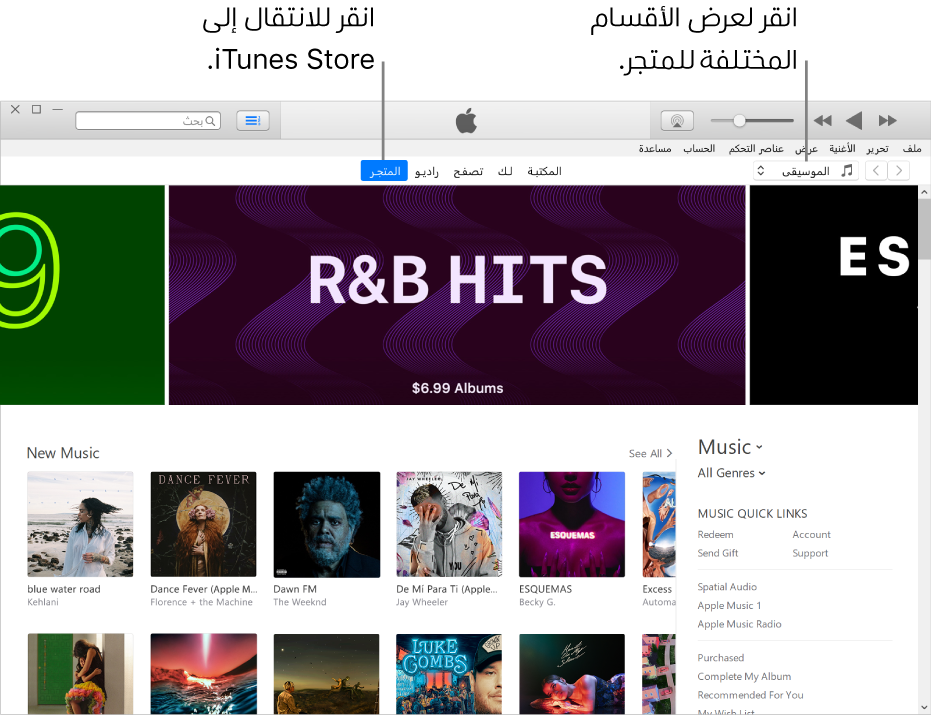Click the Purchased link in the sidebar
The height and width of the screenshot is (716, 931).
pyautogui.click(x=720, y=657)
